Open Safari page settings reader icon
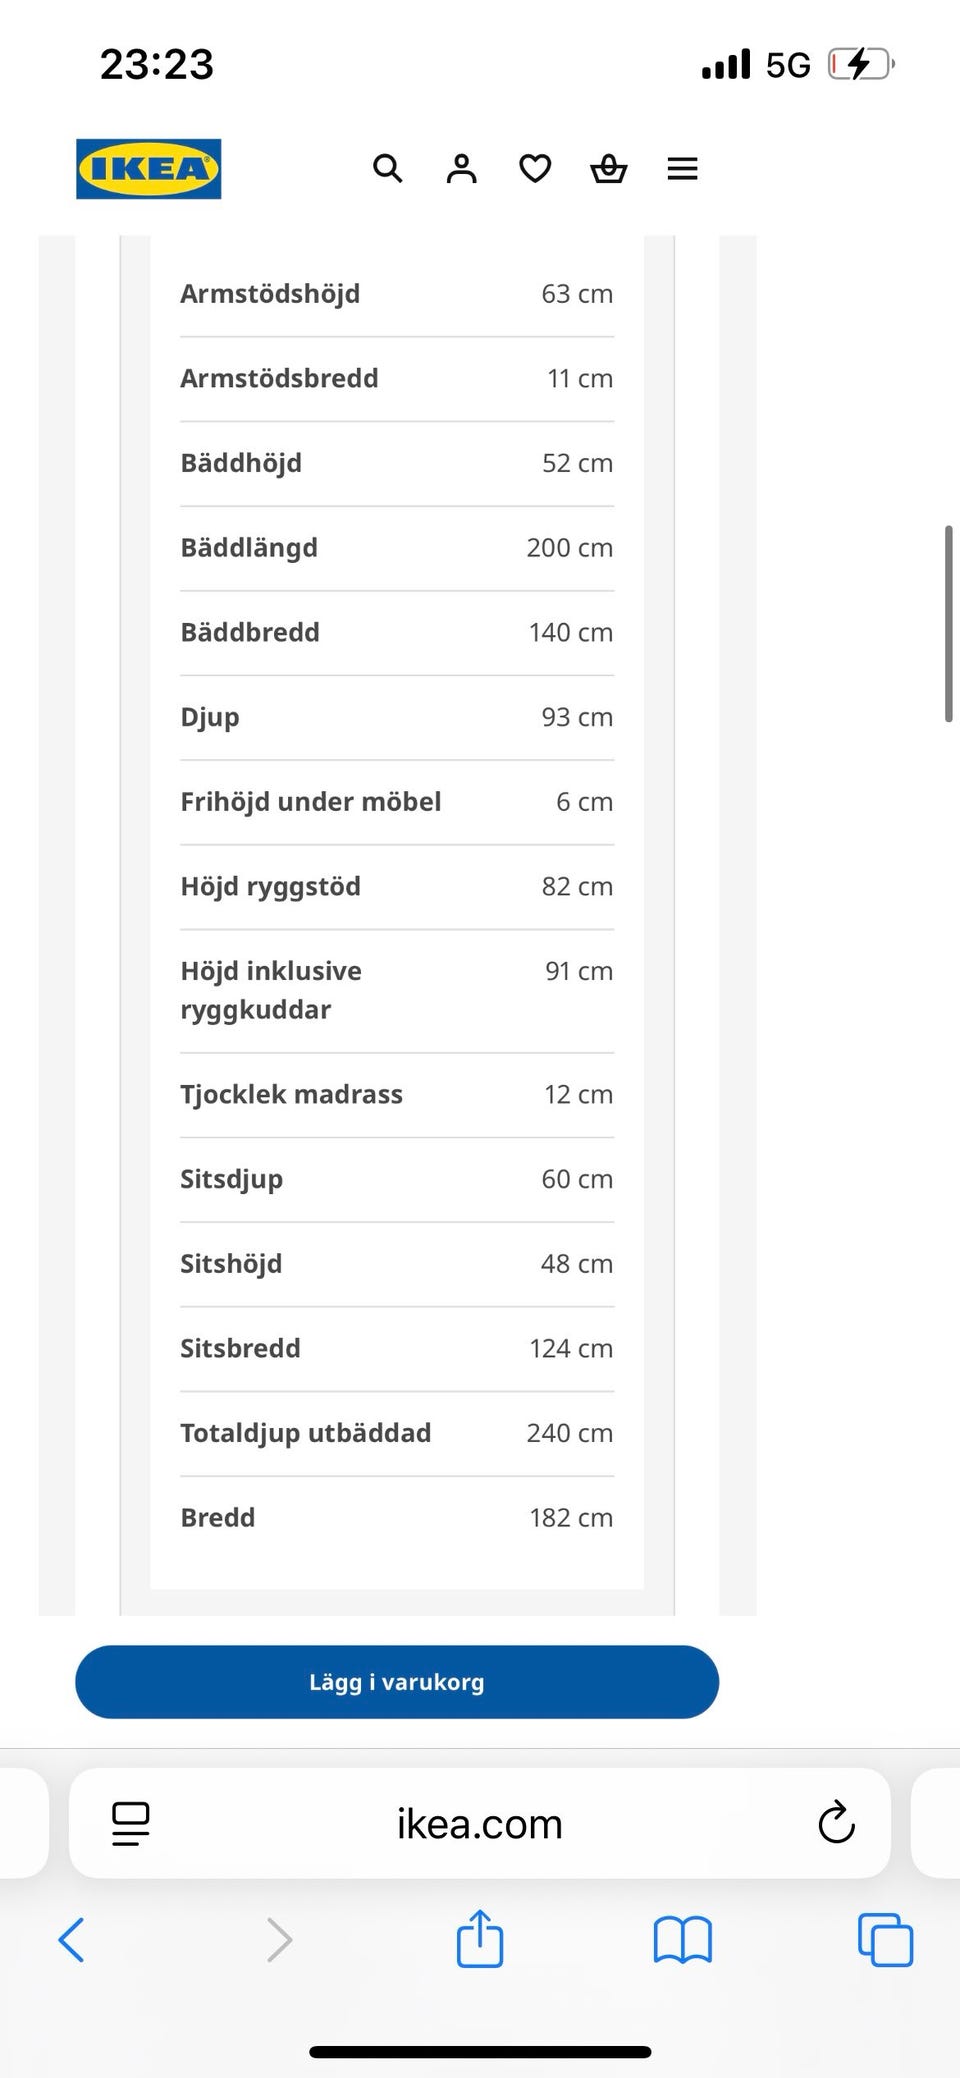The width and height of the screenshot is (960, 2078). 131,1824
